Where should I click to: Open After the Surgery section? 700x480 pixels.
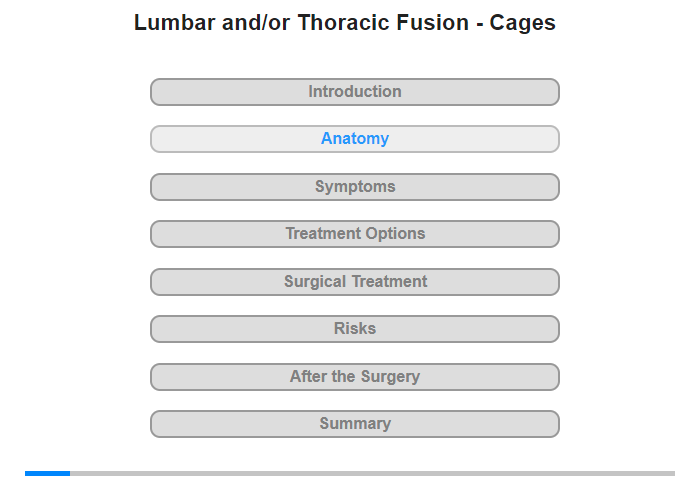point(354,377)
